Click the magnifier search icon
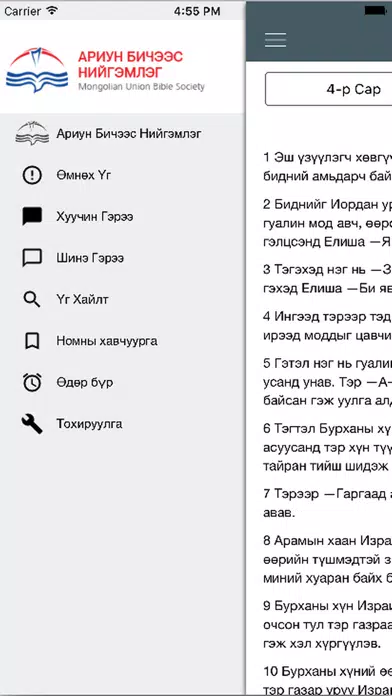Image resolution: width=392 pixels, height=696 pixels. click(32, 300)
